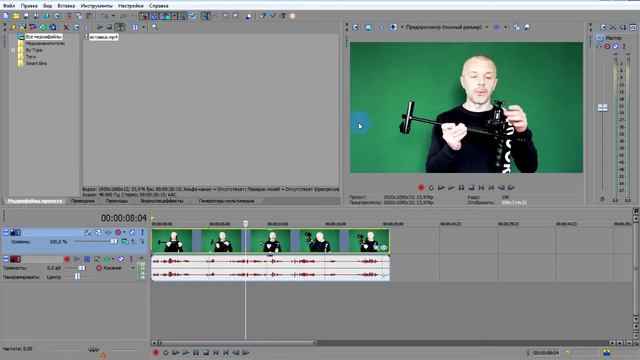This screenshot has height=360, width=640.
Task: Open the media search magnifier icon
Action: [155, 27]
